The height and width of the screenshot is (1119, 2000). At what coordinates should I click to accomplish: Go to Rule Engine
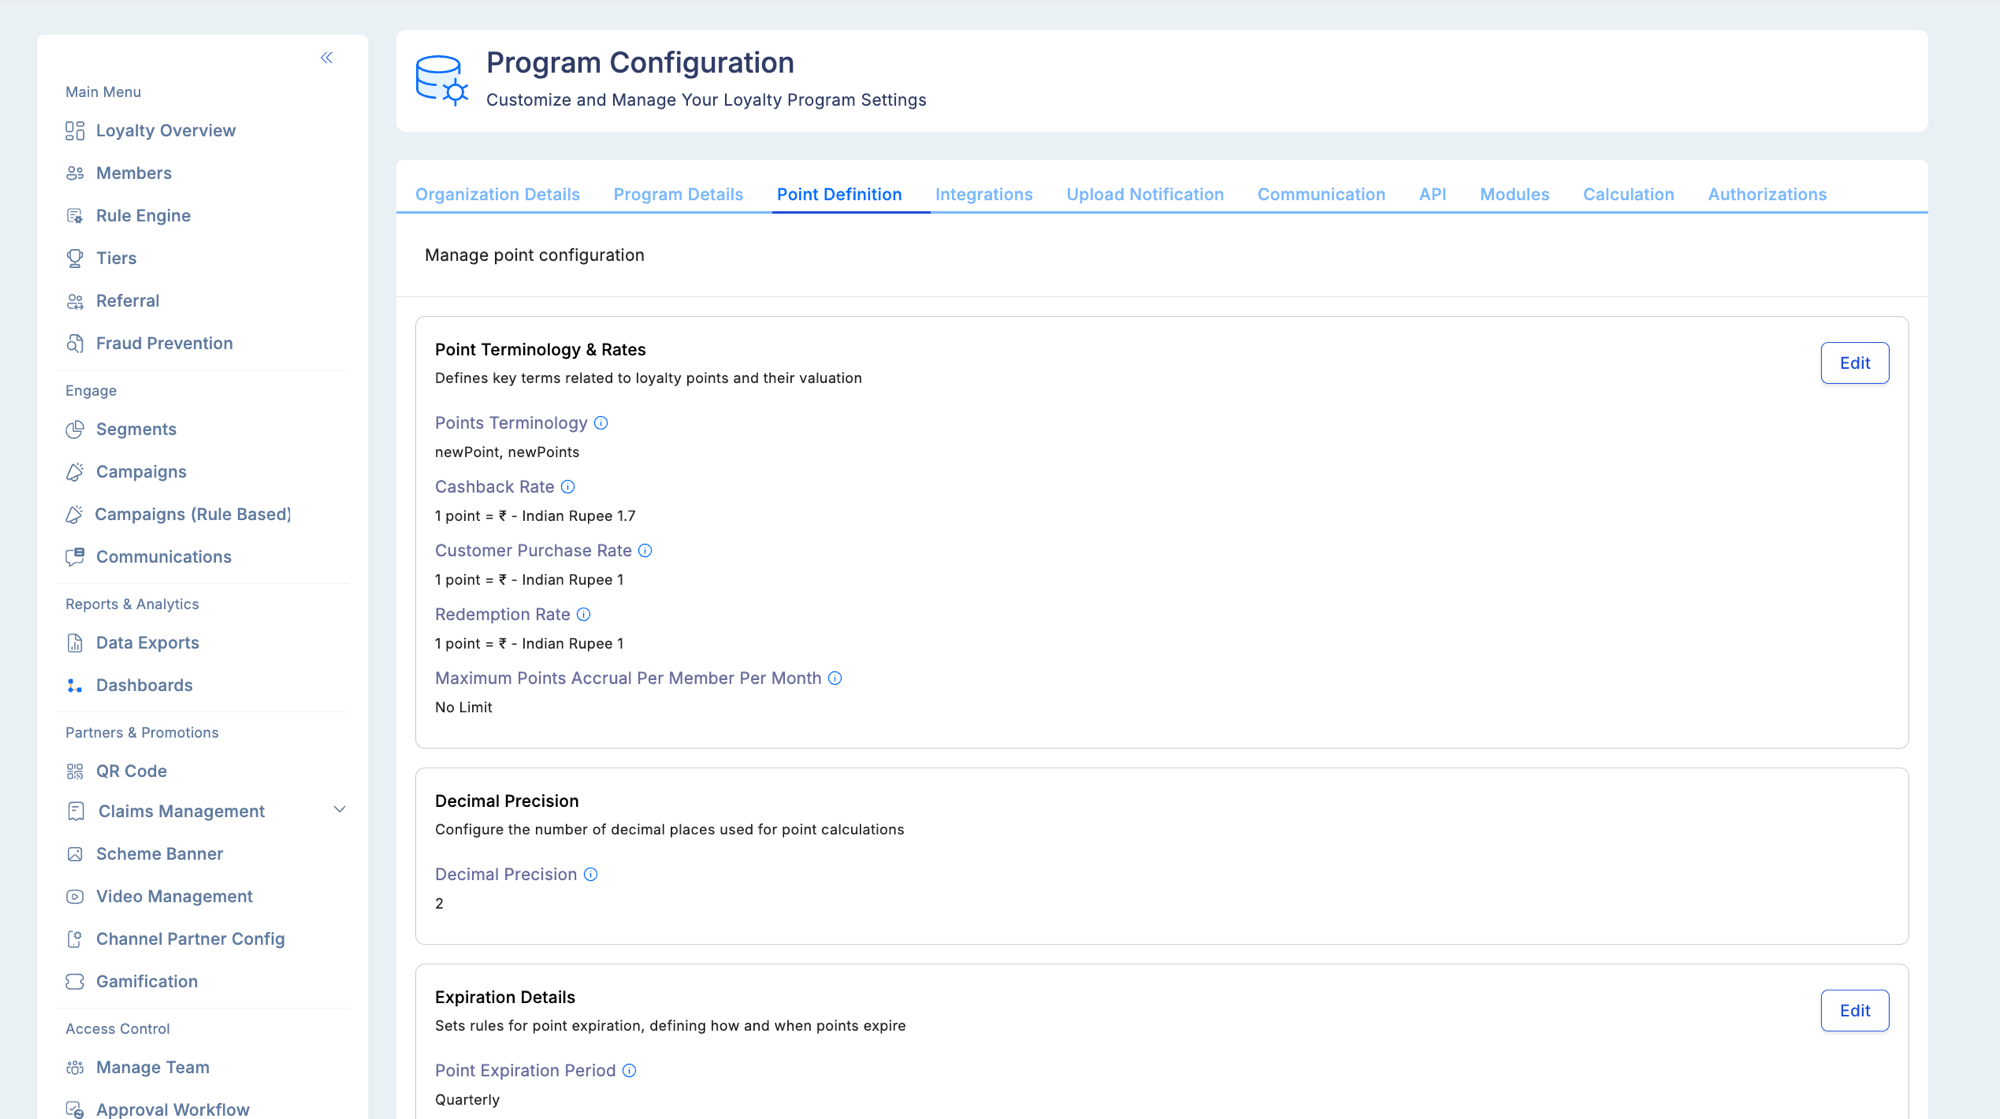pos(143,216)
